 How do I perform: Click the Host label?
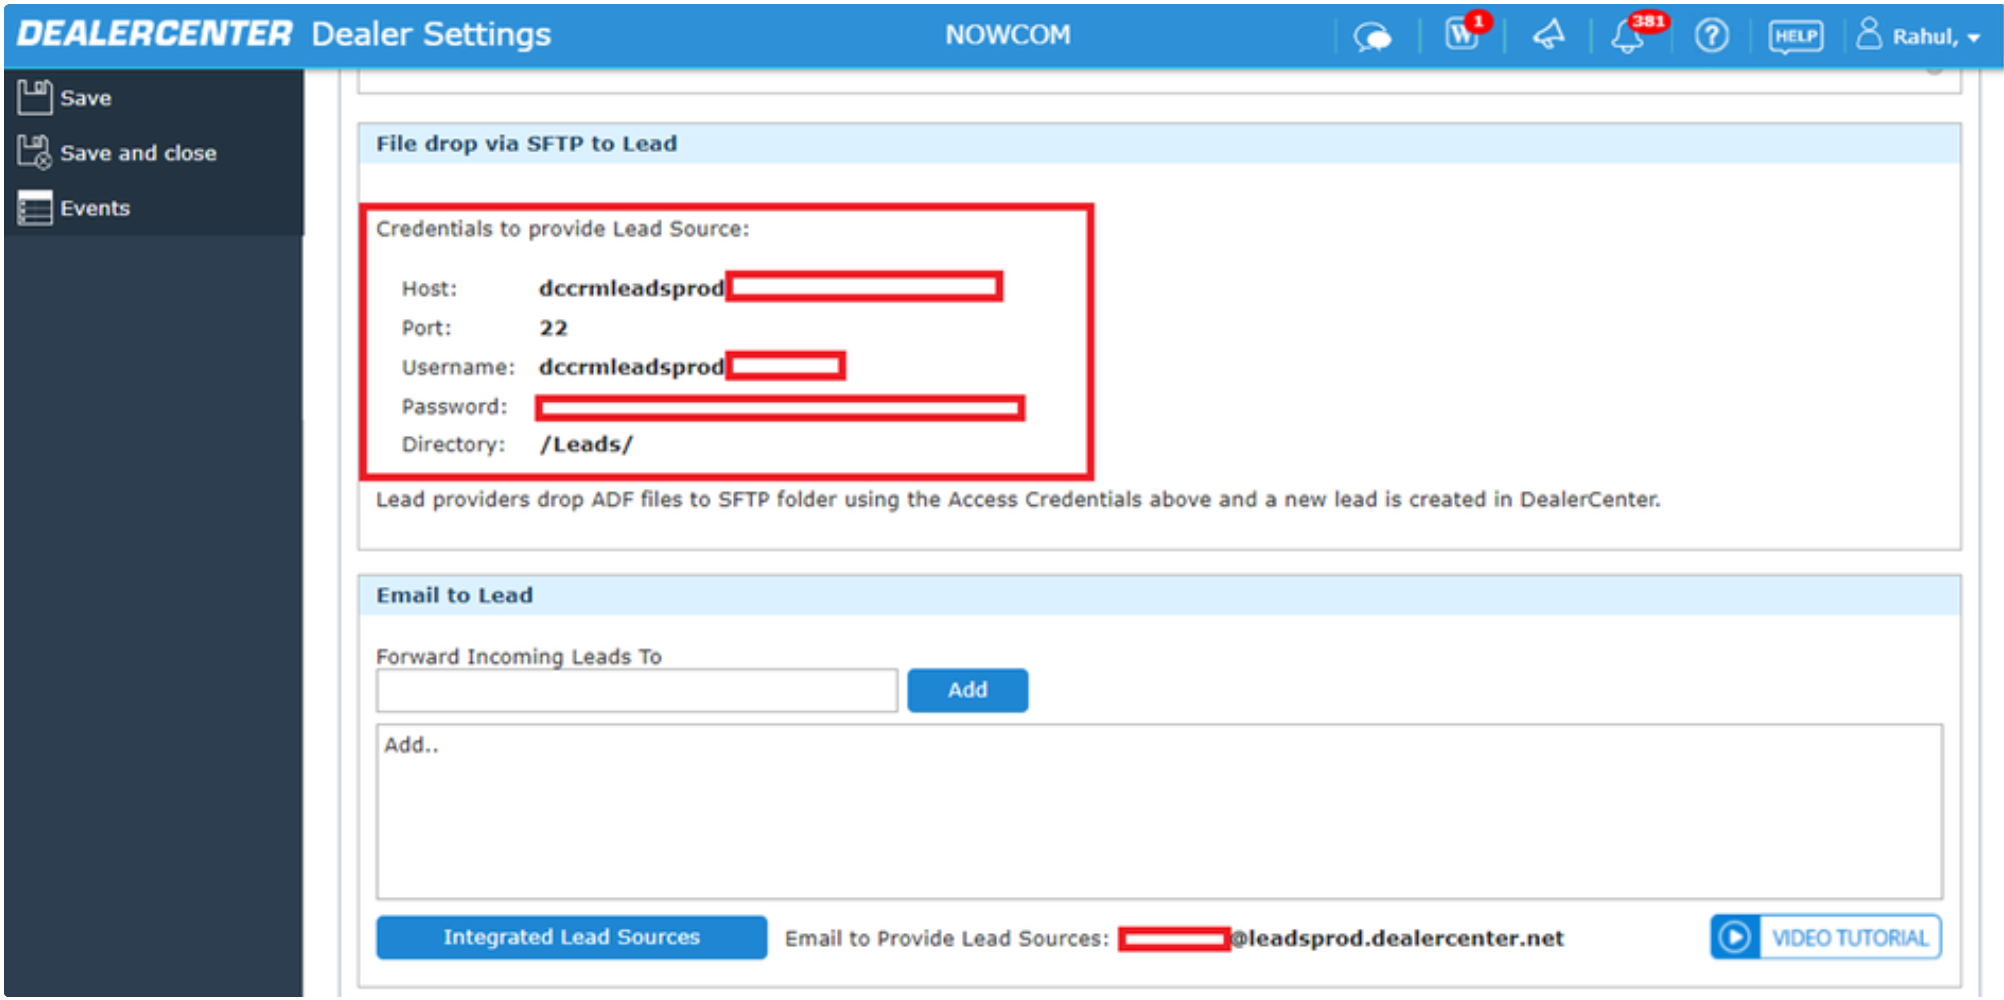tap(429, 288)
